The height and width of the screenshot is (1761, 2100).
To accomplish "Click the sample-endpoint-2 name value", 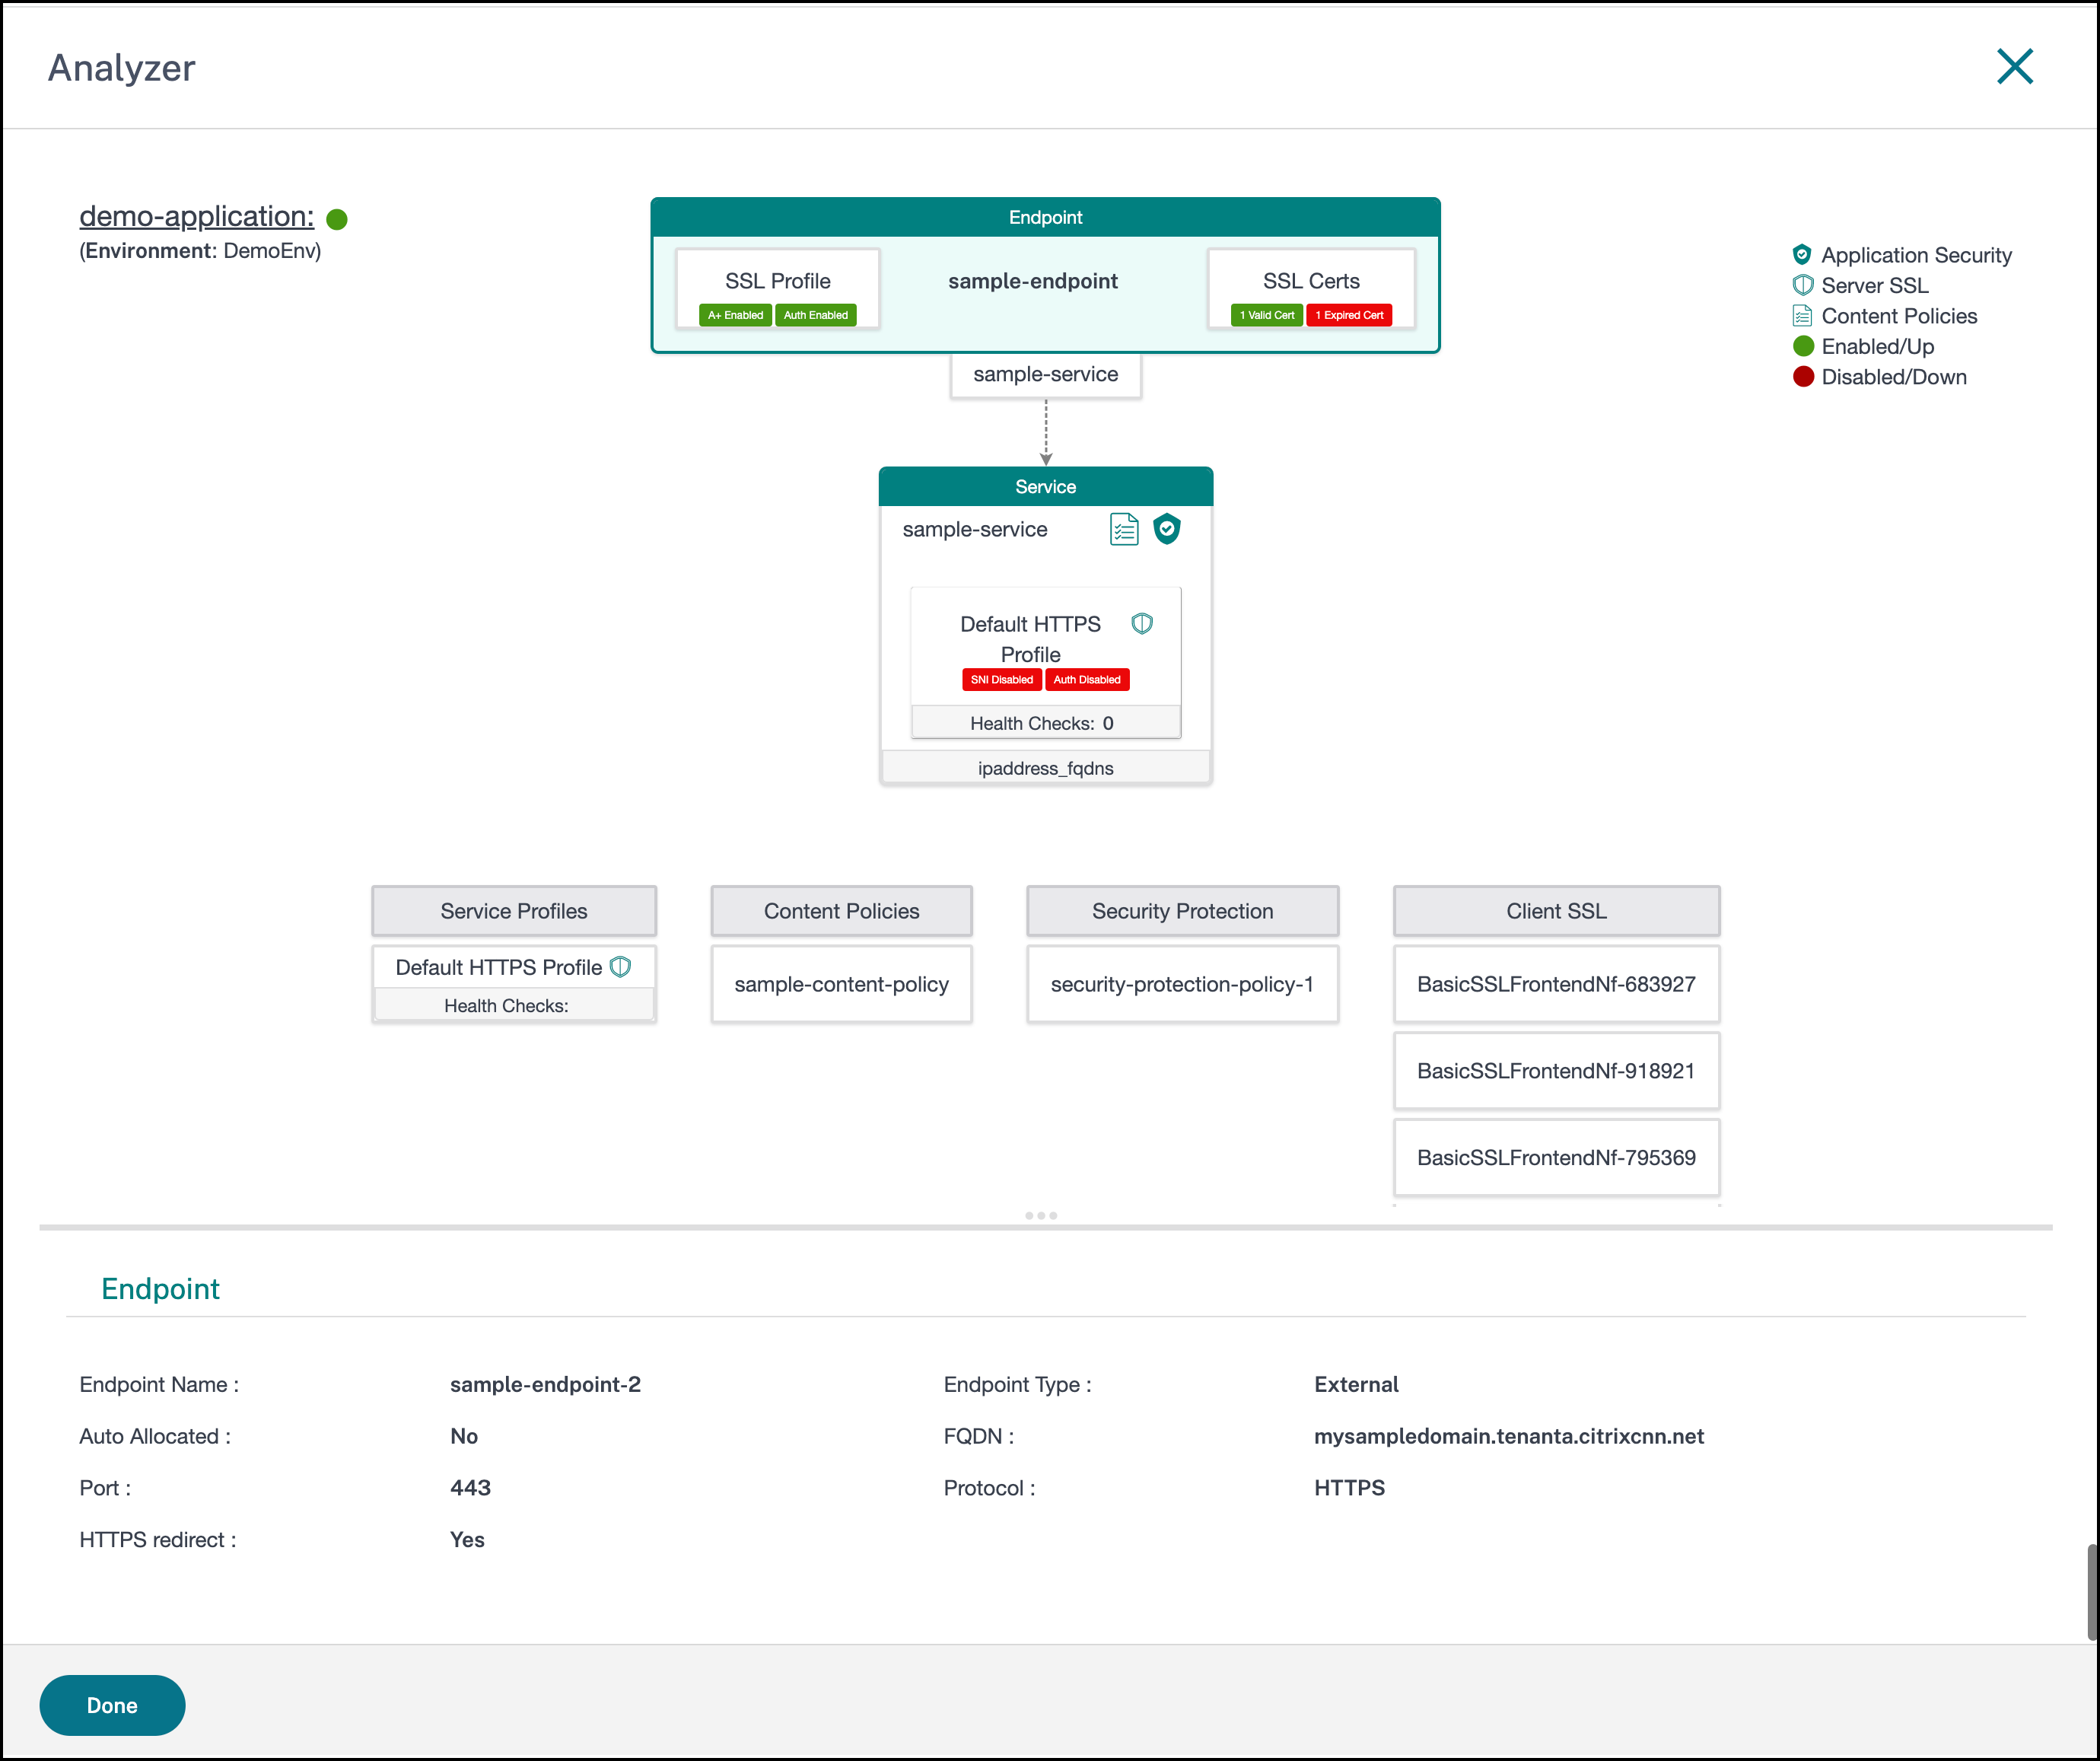I will click(x=545, y=1385).
